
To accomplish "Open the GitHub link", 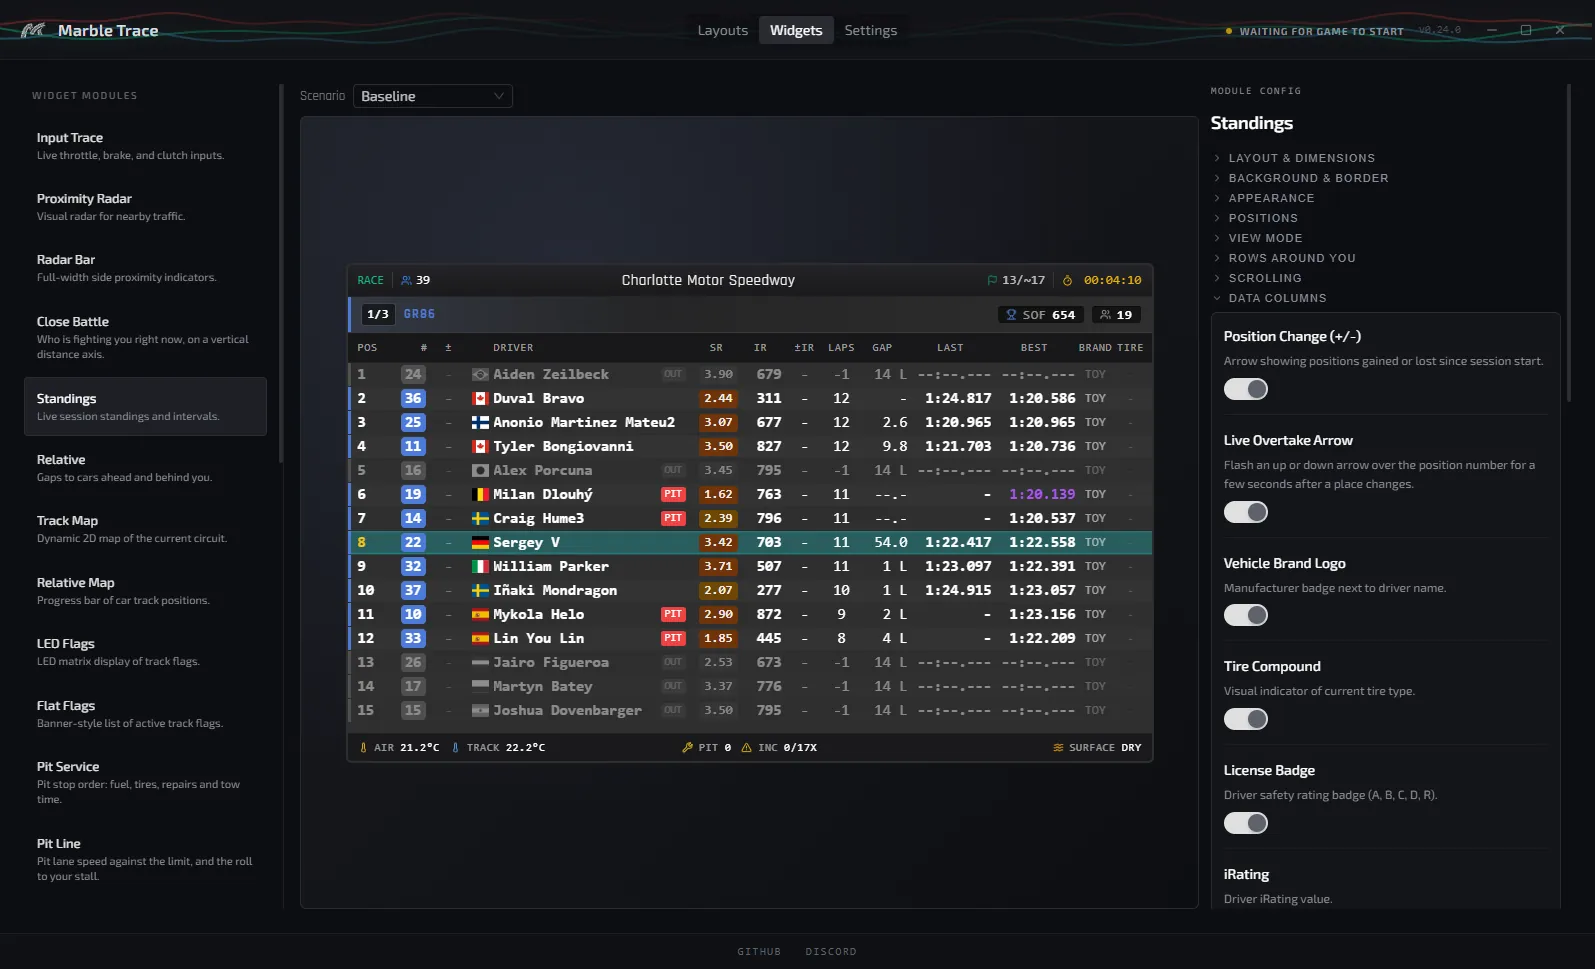I will tap(759, 951).
